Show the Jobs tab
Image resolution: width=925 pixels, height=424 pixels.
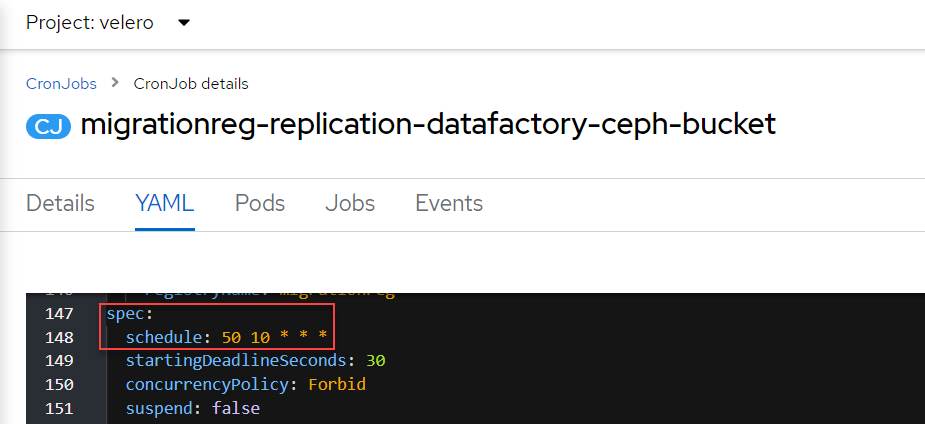(x=350, y=203)
